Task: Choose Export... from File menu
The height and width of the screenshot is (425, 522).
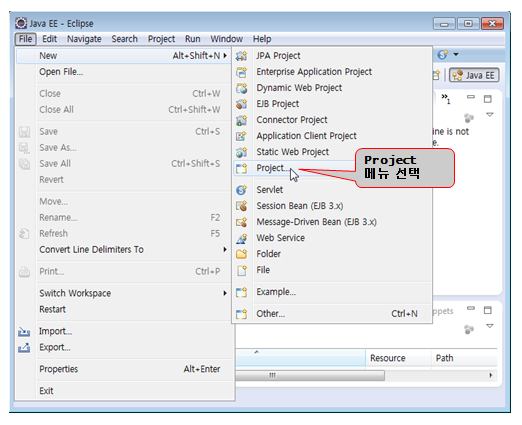Action: [x=124, y=348]
